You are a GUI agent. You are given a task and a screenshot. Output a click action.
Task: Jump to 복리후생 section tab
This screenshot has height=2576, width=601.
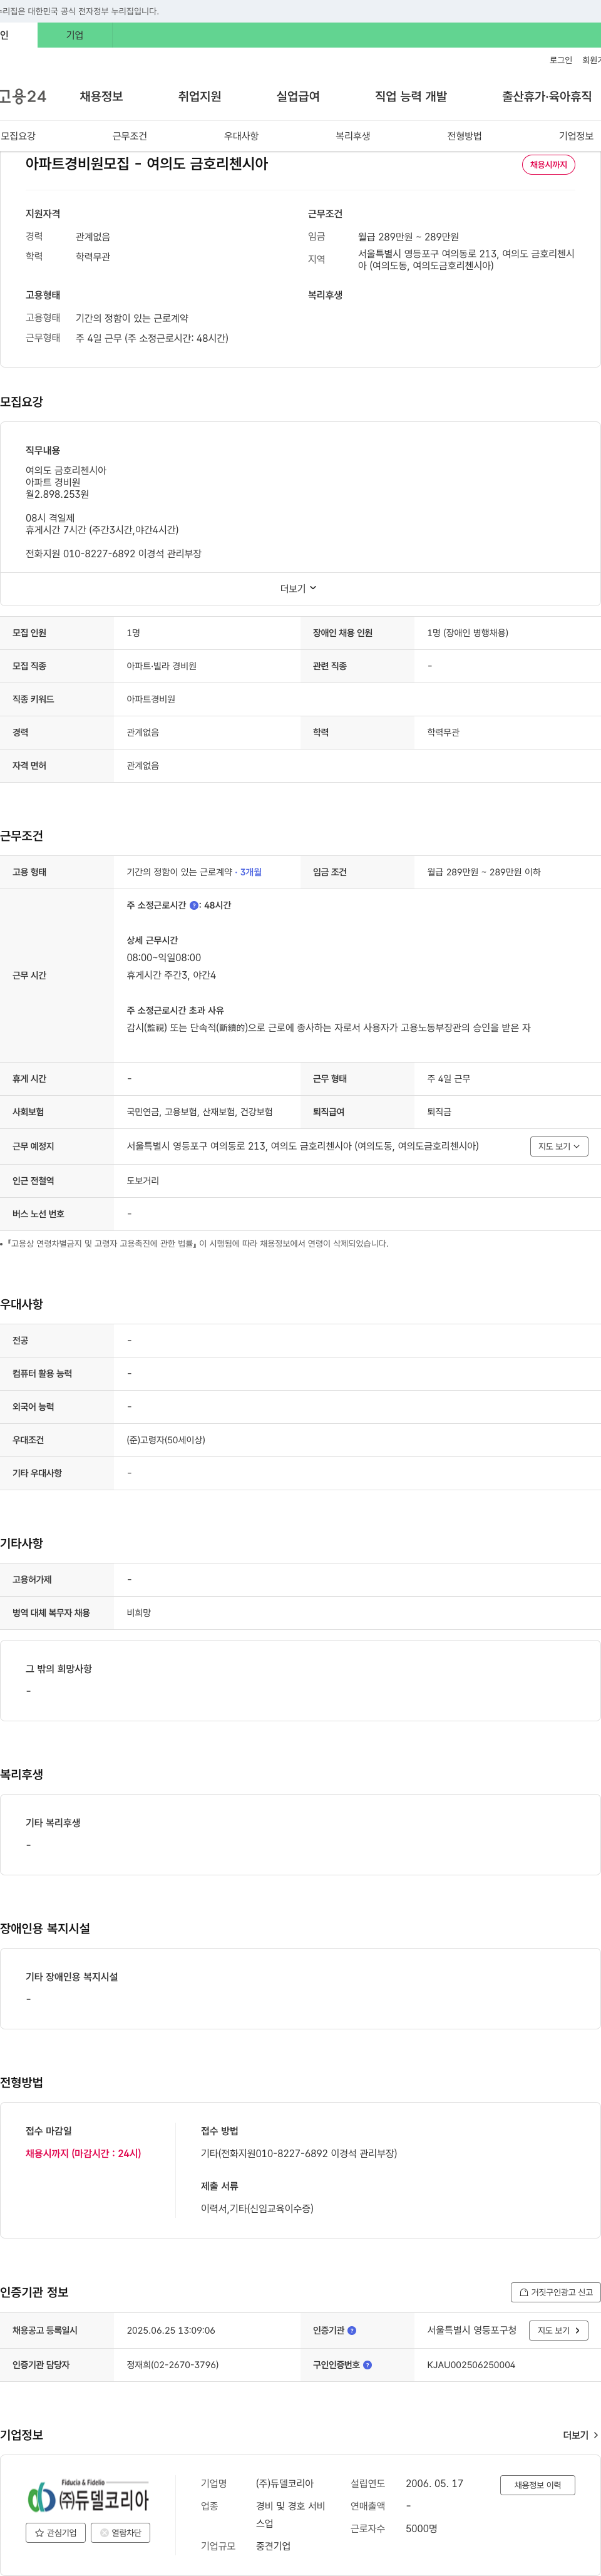[353, 136]
